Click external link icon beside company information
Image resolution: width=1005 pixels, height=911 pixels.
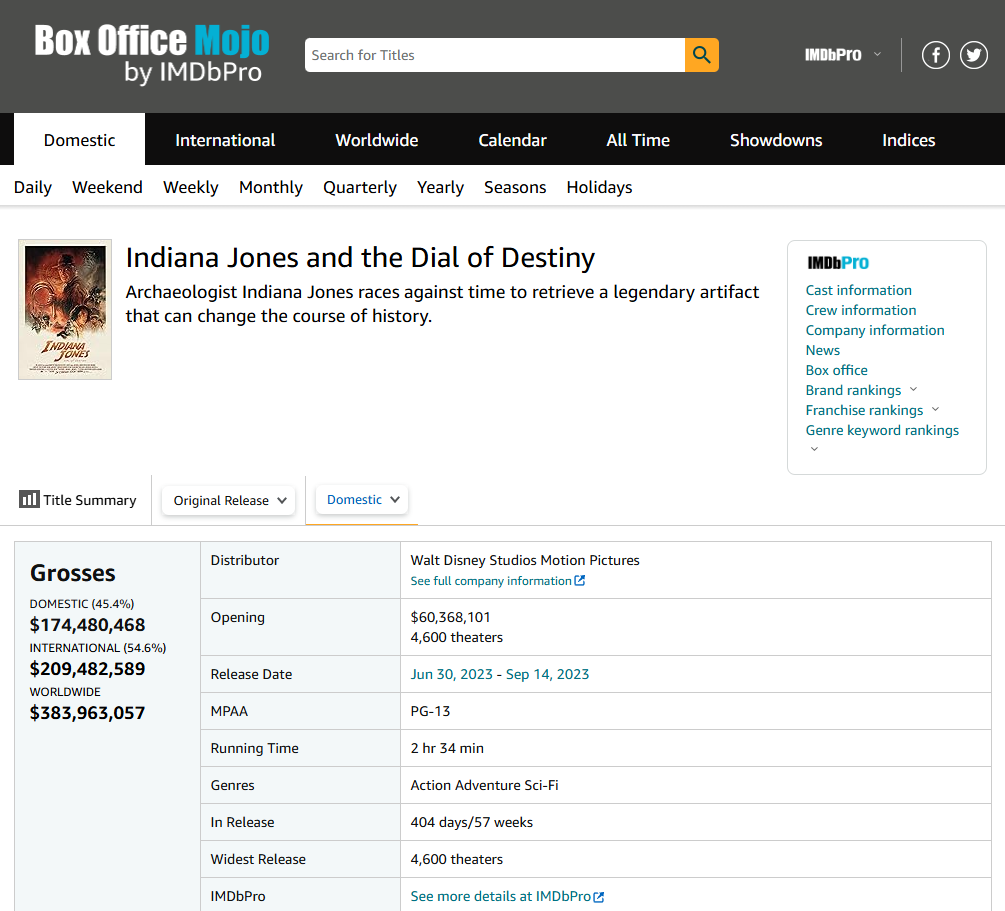(579, 580)
